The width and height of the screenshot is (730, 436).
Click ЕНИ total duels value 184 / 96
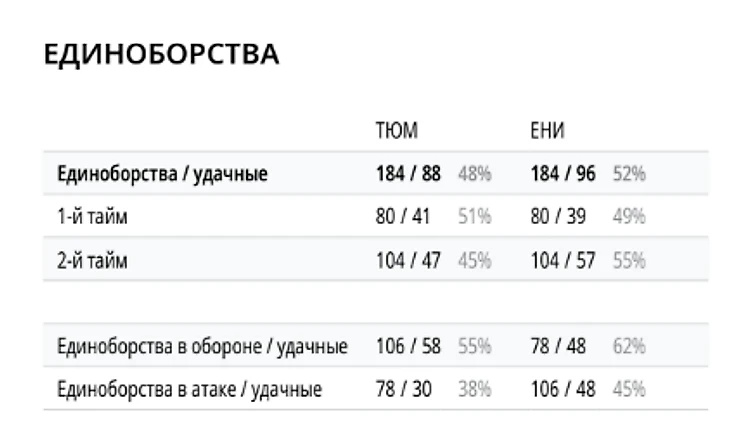coord(563,174)
